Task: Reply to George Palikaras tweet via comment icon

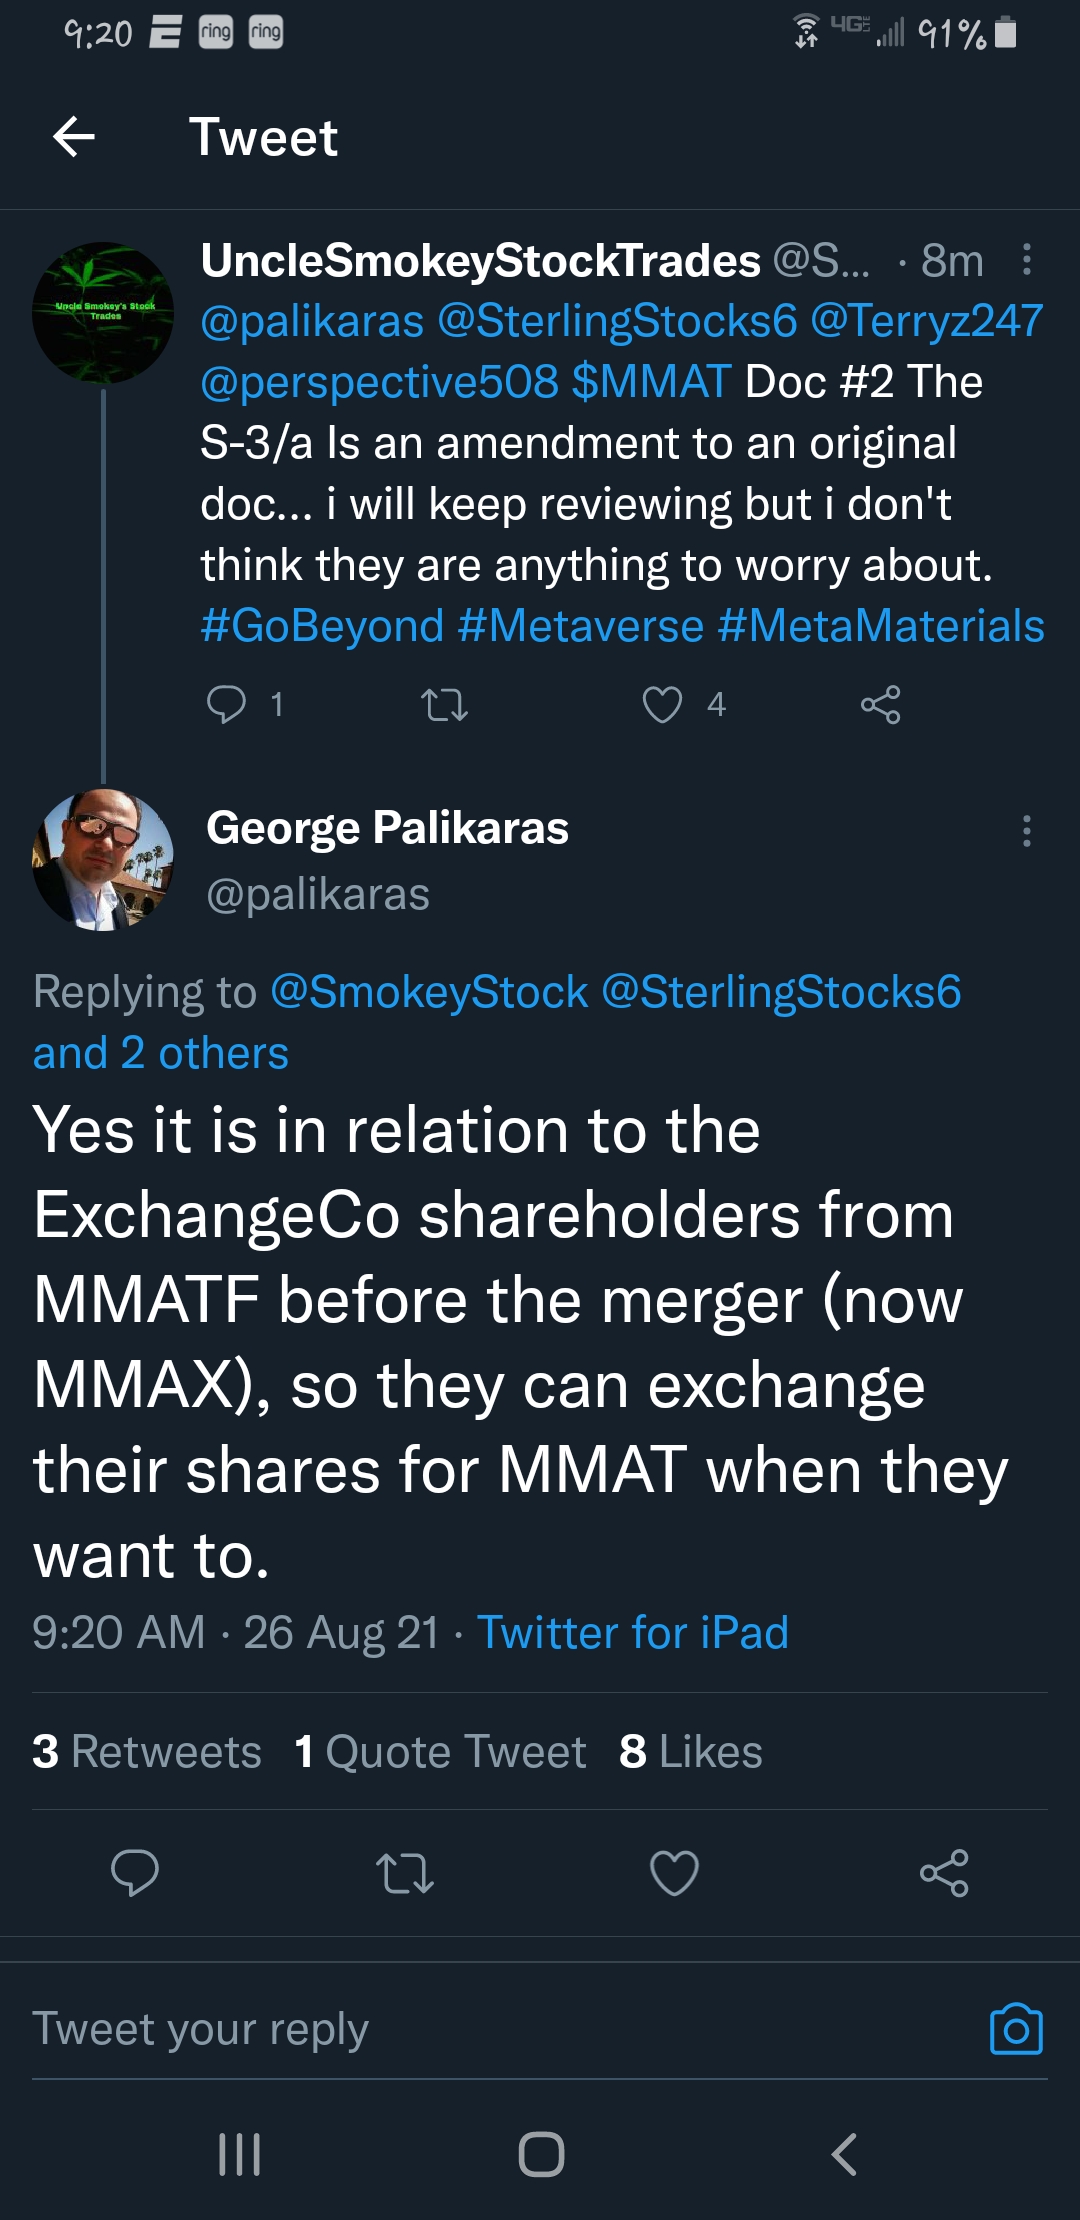Action: [134, 1873]
